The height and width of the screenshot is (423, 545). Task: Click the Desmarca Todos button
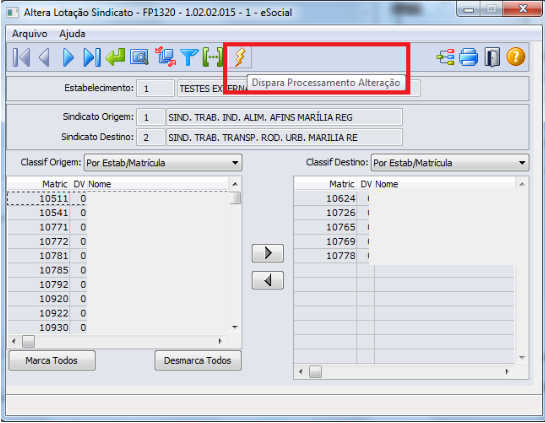[x=198, y=360]
